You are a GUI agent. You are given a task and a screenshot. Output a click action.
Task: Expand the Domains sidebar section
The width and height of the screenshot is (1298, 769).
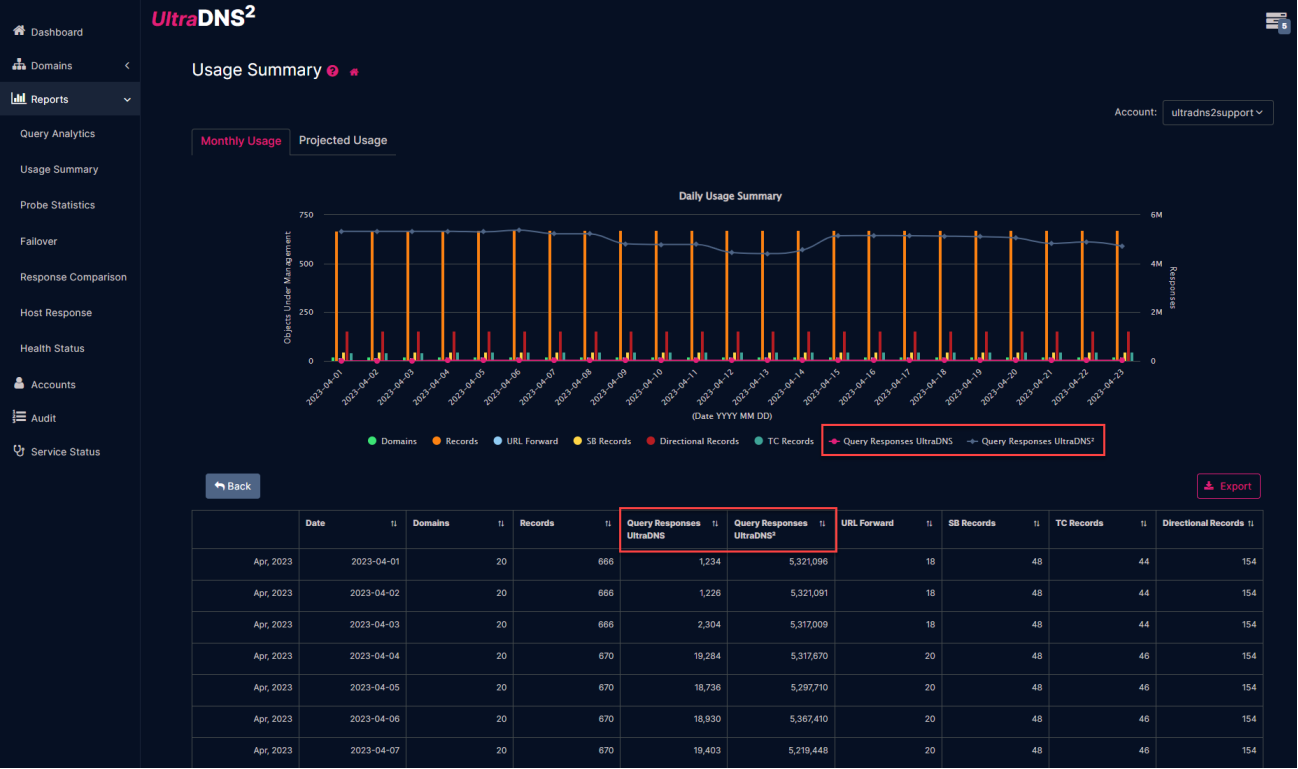point(127,65)
